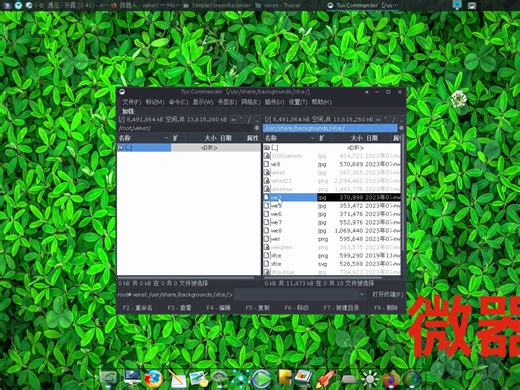Click the right panel path /usr/share/backgrounds/xfce/
The width and height of the screenshot is (520, 390).
point(330,128)
